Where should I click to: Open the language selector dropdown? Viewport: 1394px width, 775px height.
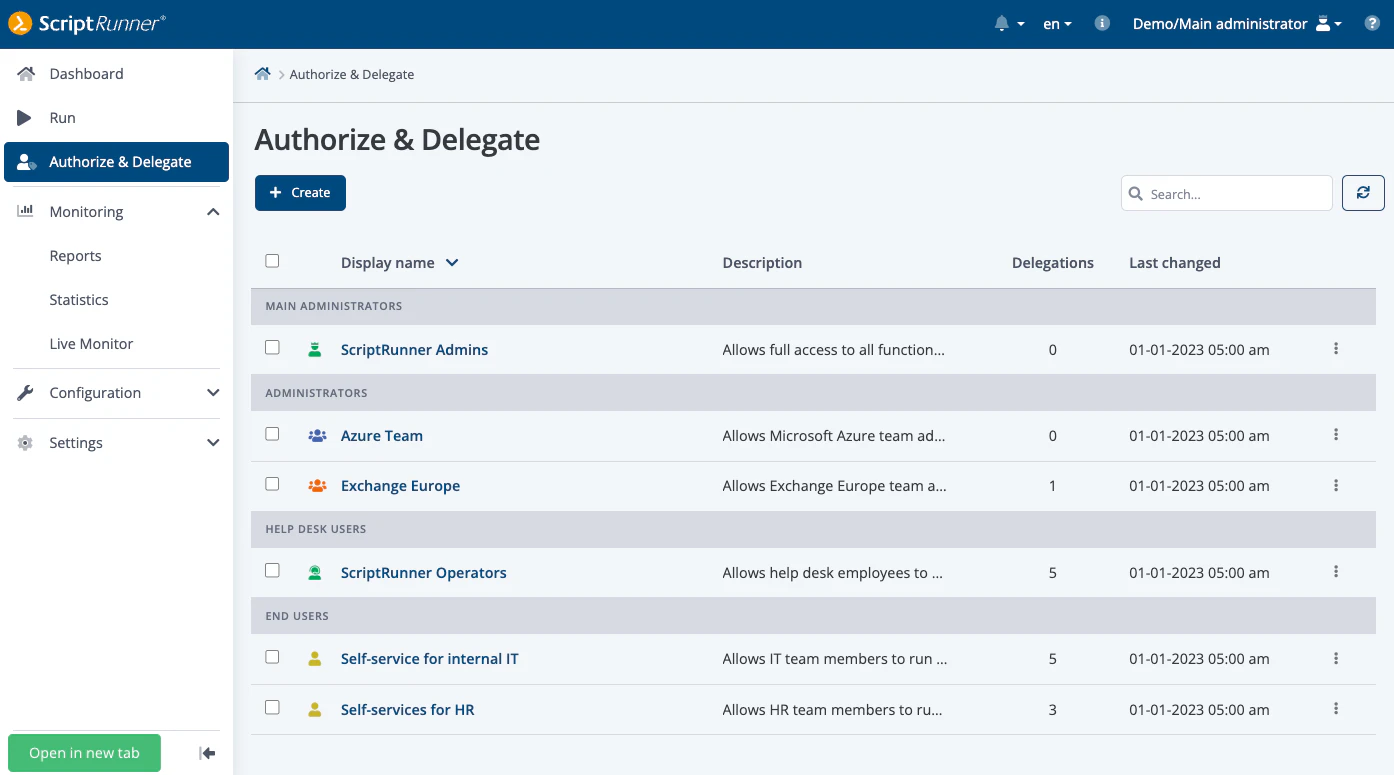[x=1057, y=23]
